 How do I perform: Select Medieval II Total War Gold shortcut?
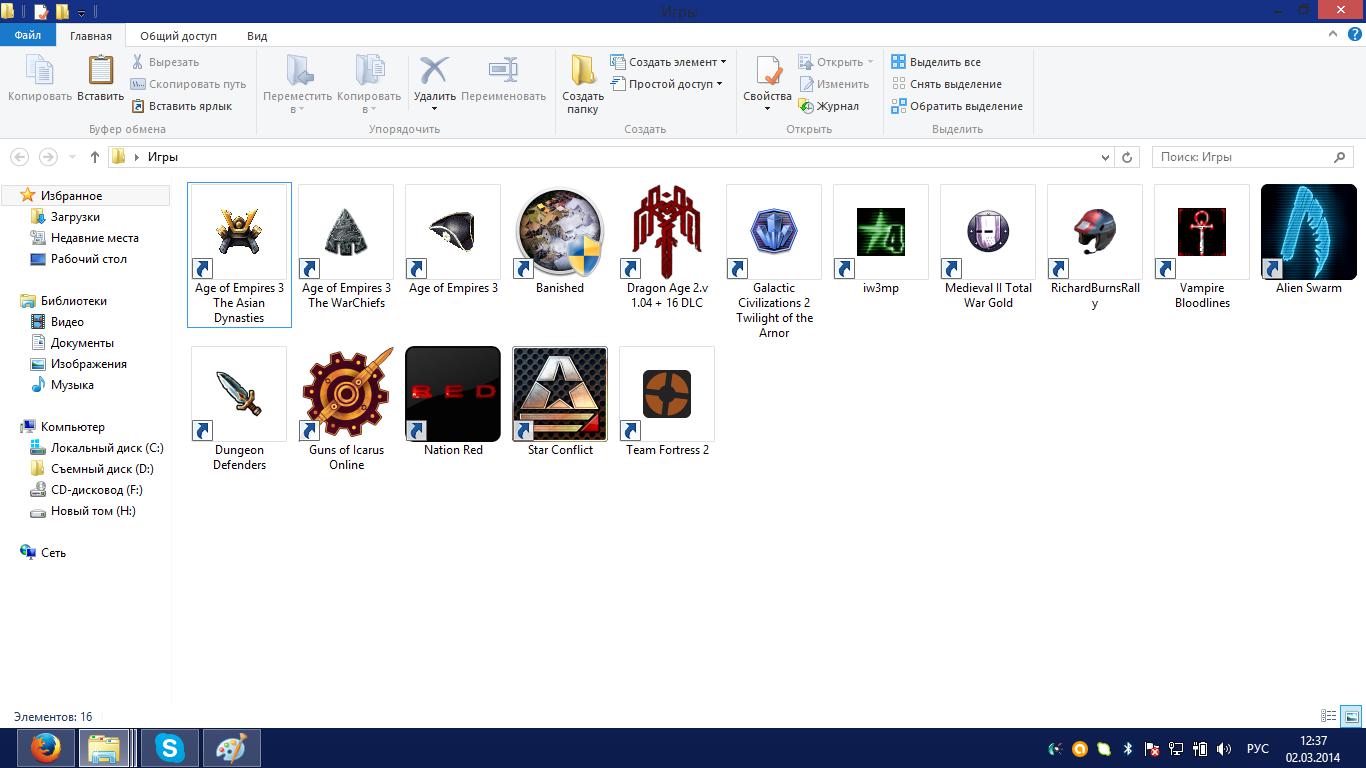988,232
